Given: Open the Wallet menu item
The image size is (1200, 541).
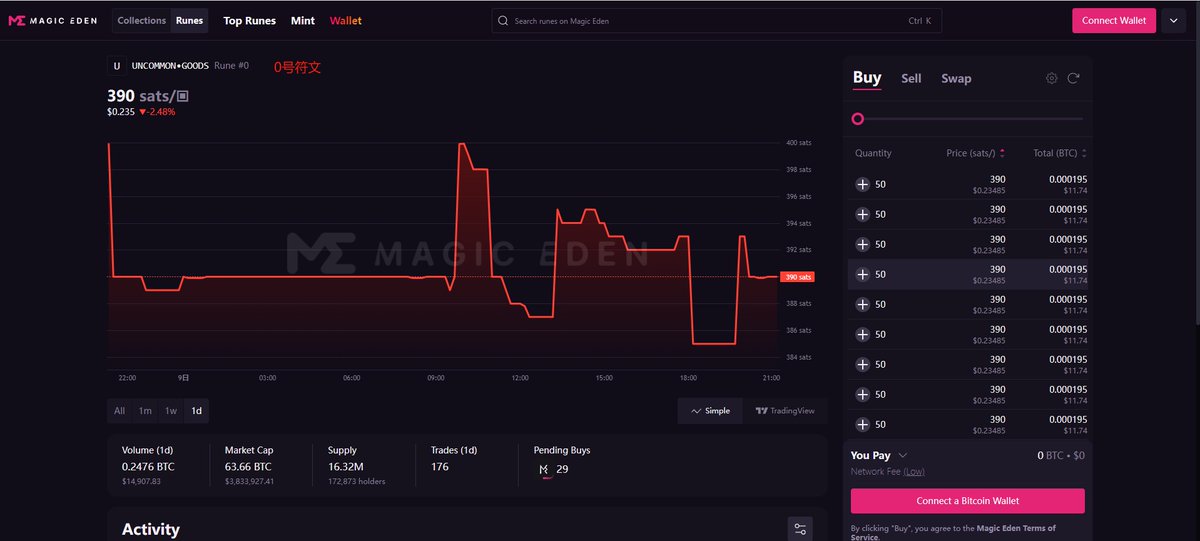Looking at the screenshot, I should tap(346, 21).
